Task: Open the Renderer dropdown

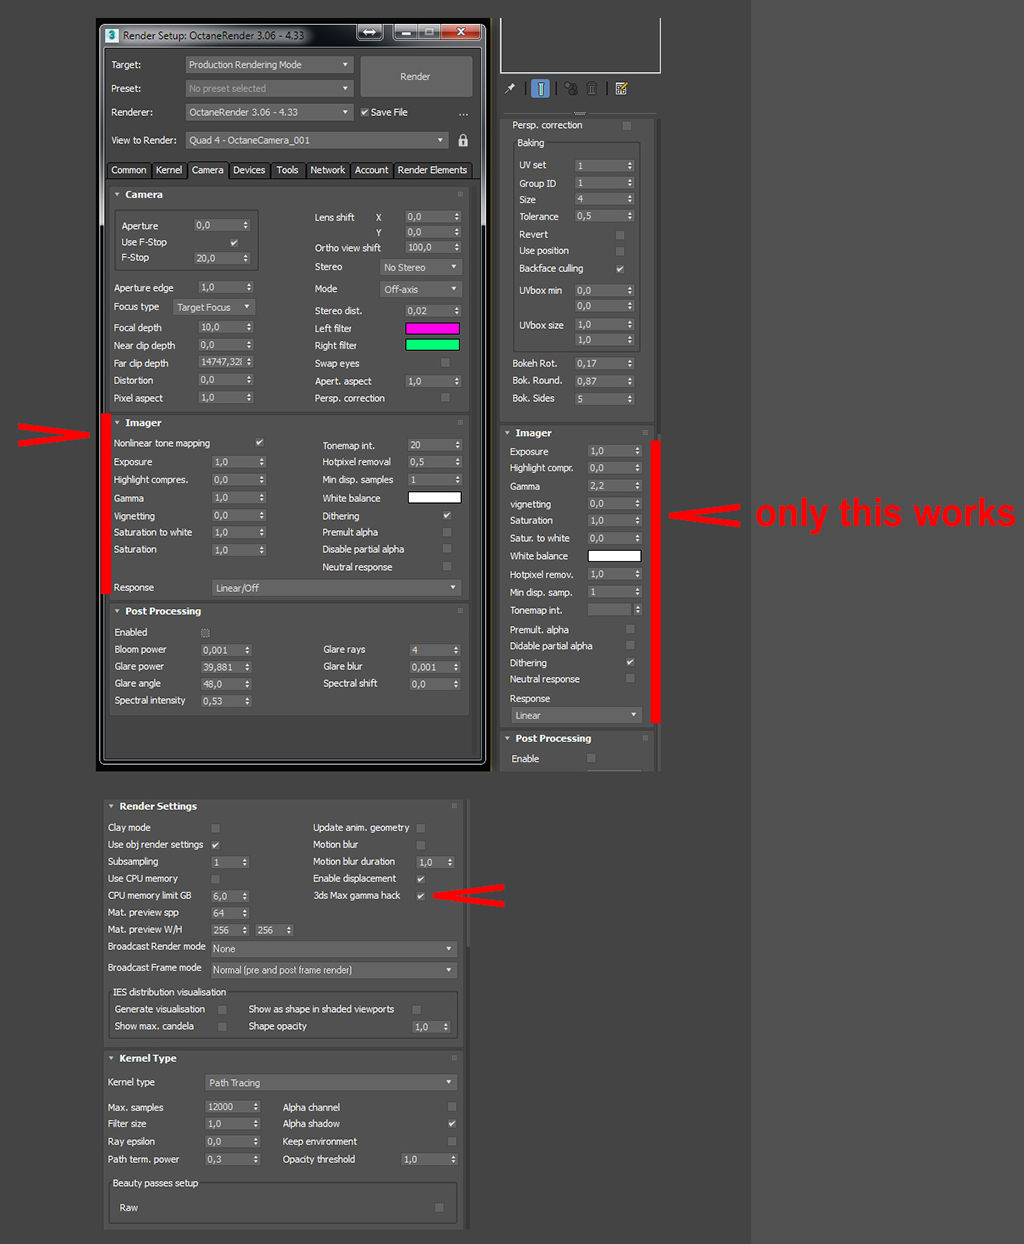Action: [270, 112]
